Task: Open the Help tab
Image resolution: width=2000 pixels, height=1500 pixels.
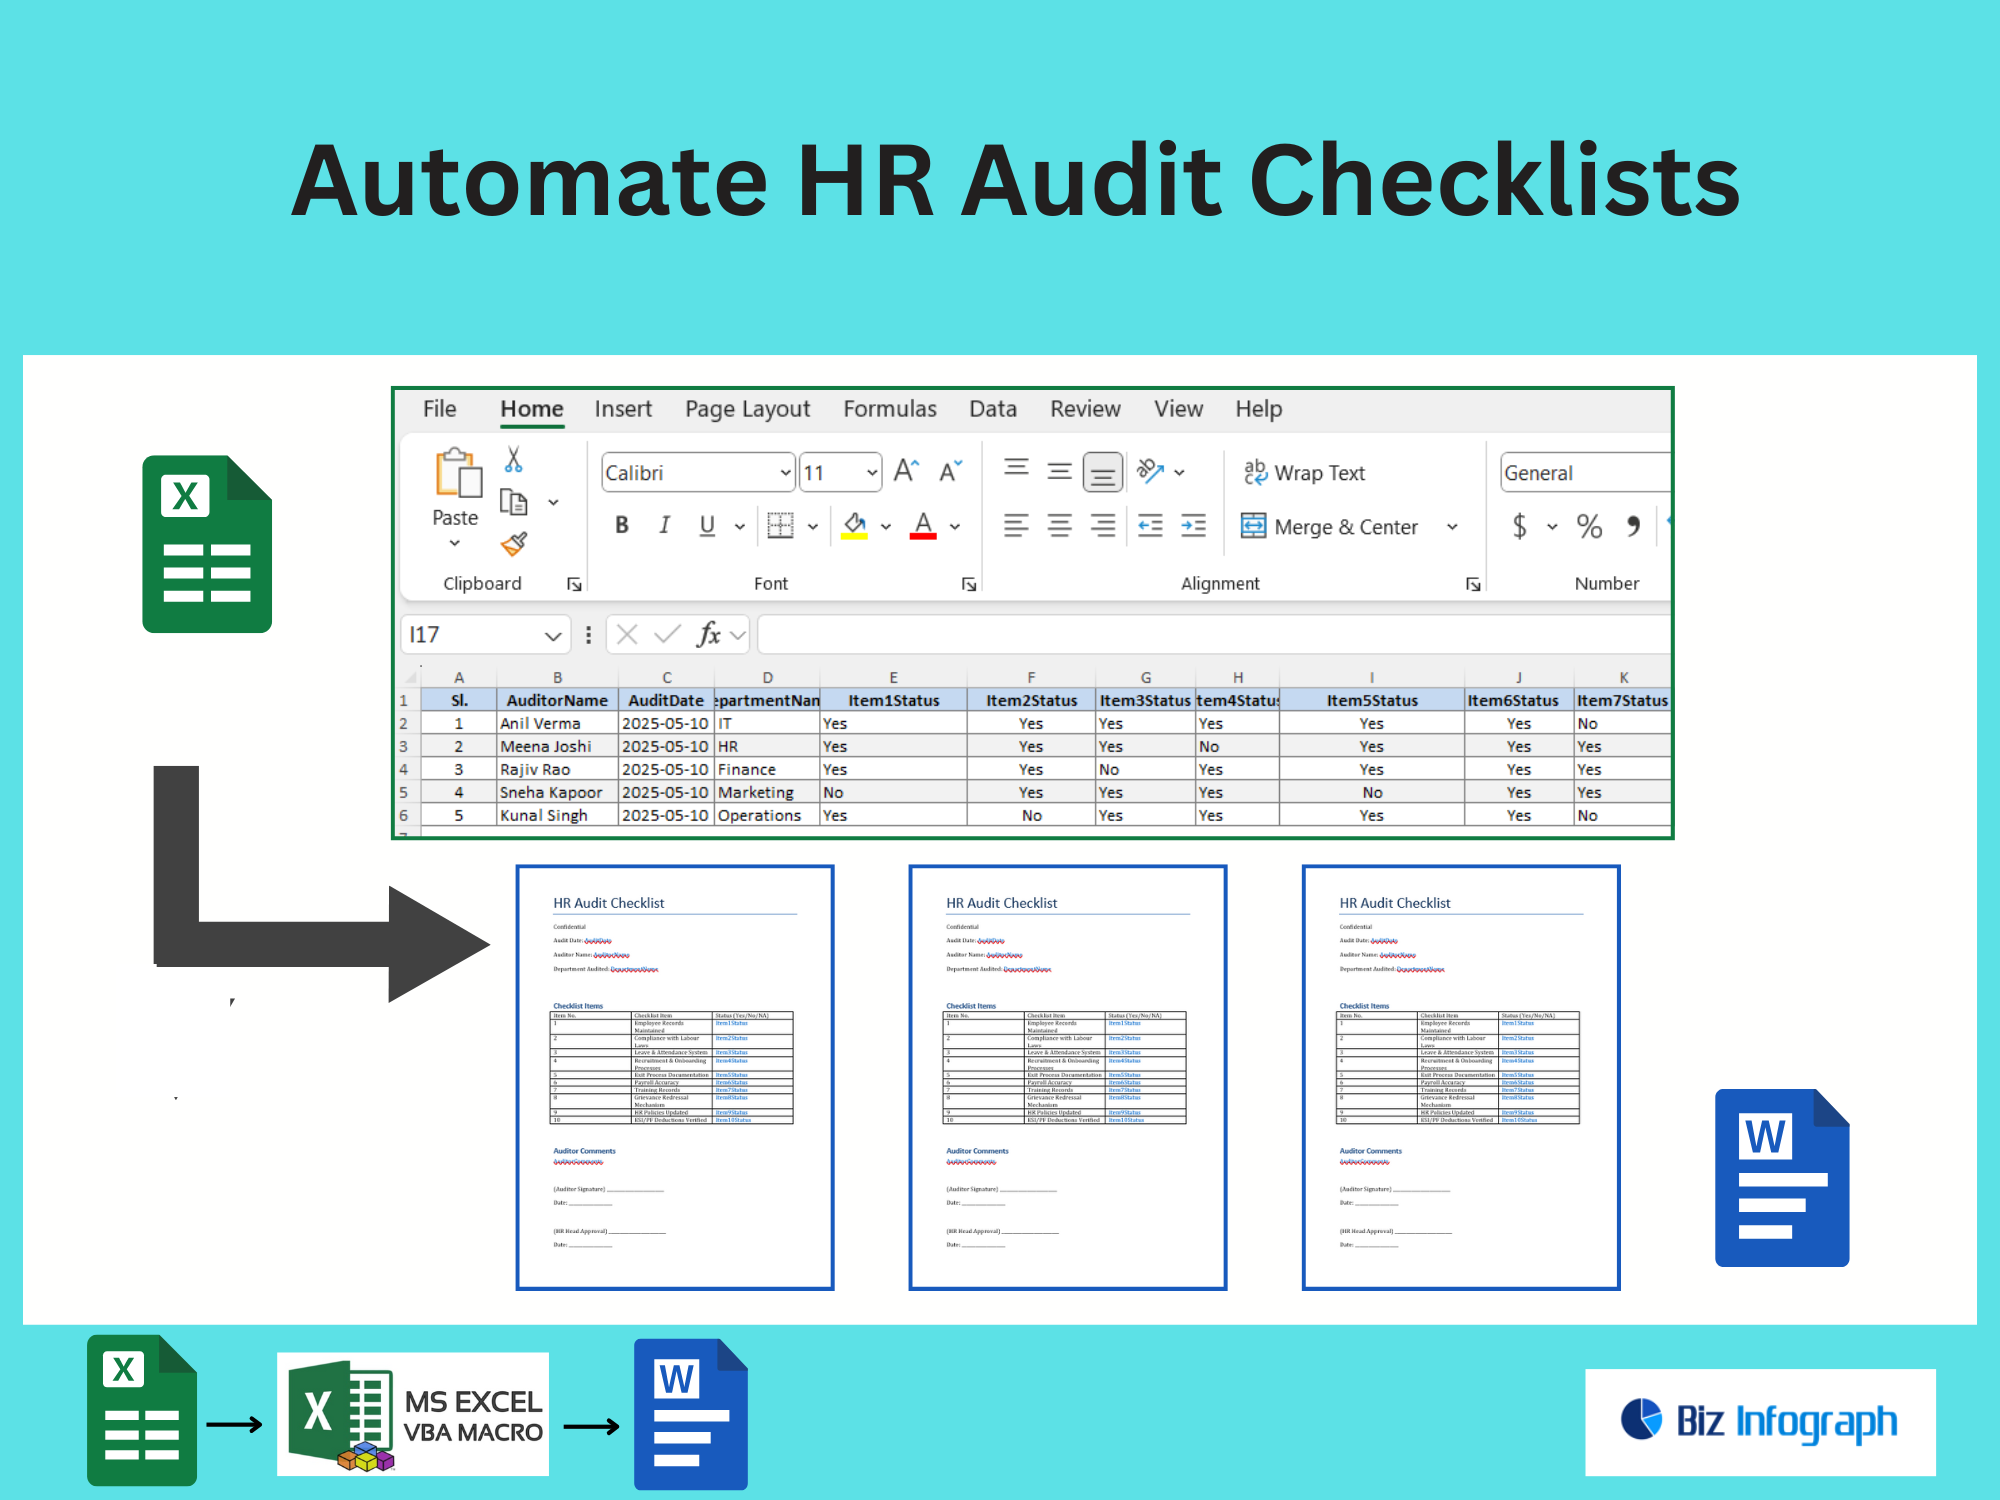Action: pyautogui.click(x=1258, y=409)
